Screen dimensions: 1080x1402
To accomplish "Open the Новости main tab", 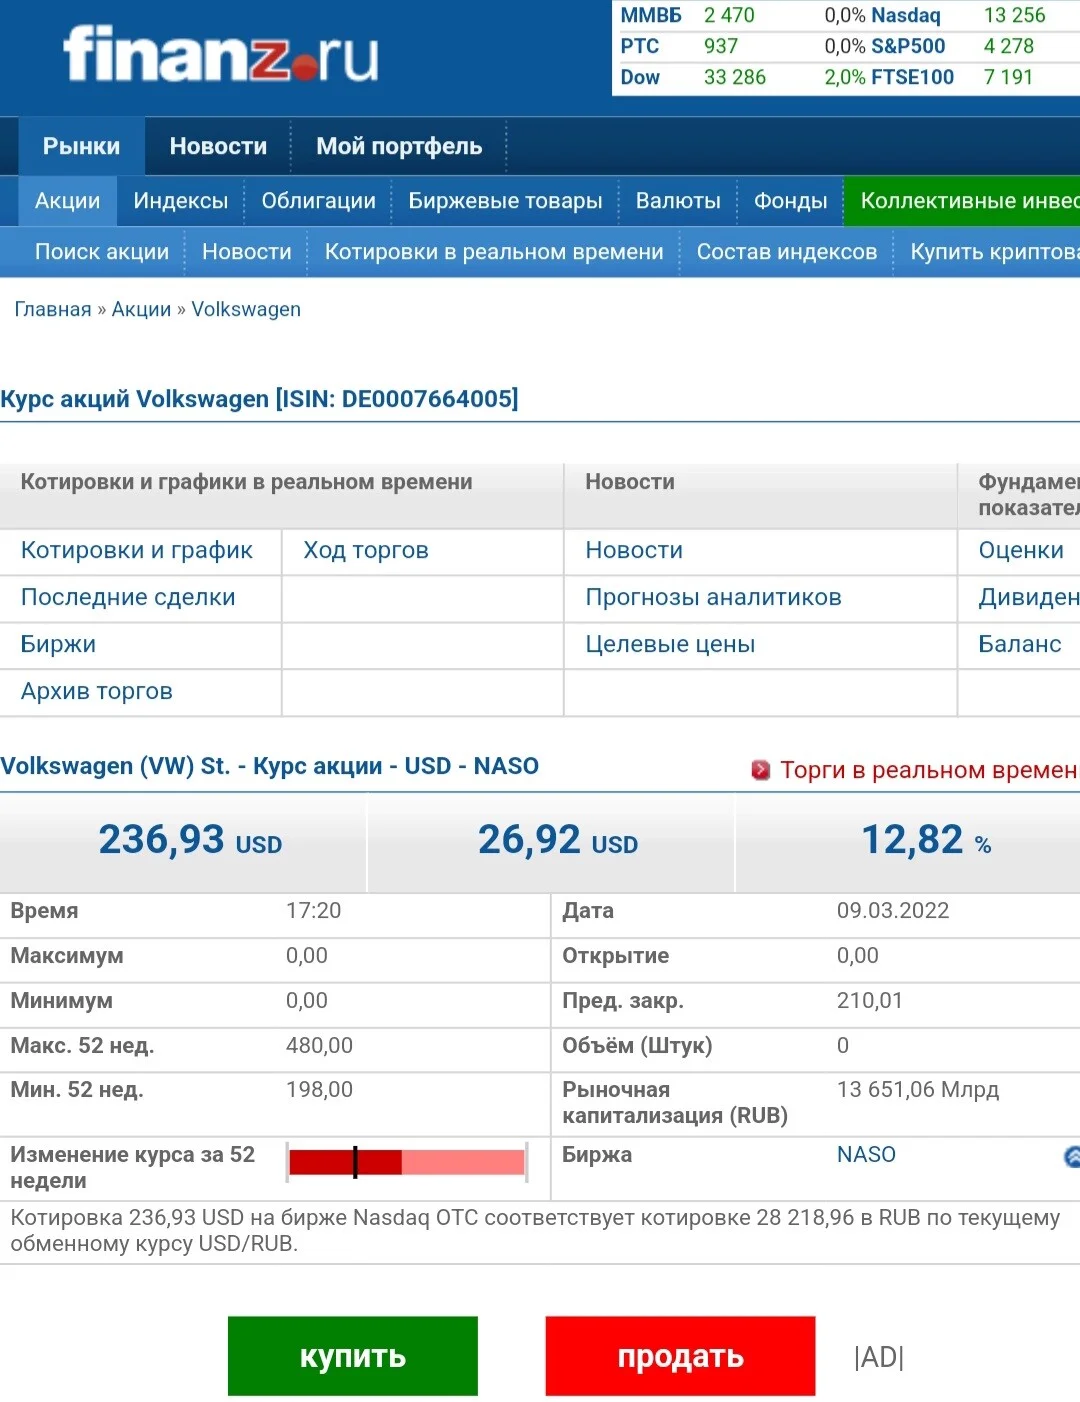I will [218, 146].
